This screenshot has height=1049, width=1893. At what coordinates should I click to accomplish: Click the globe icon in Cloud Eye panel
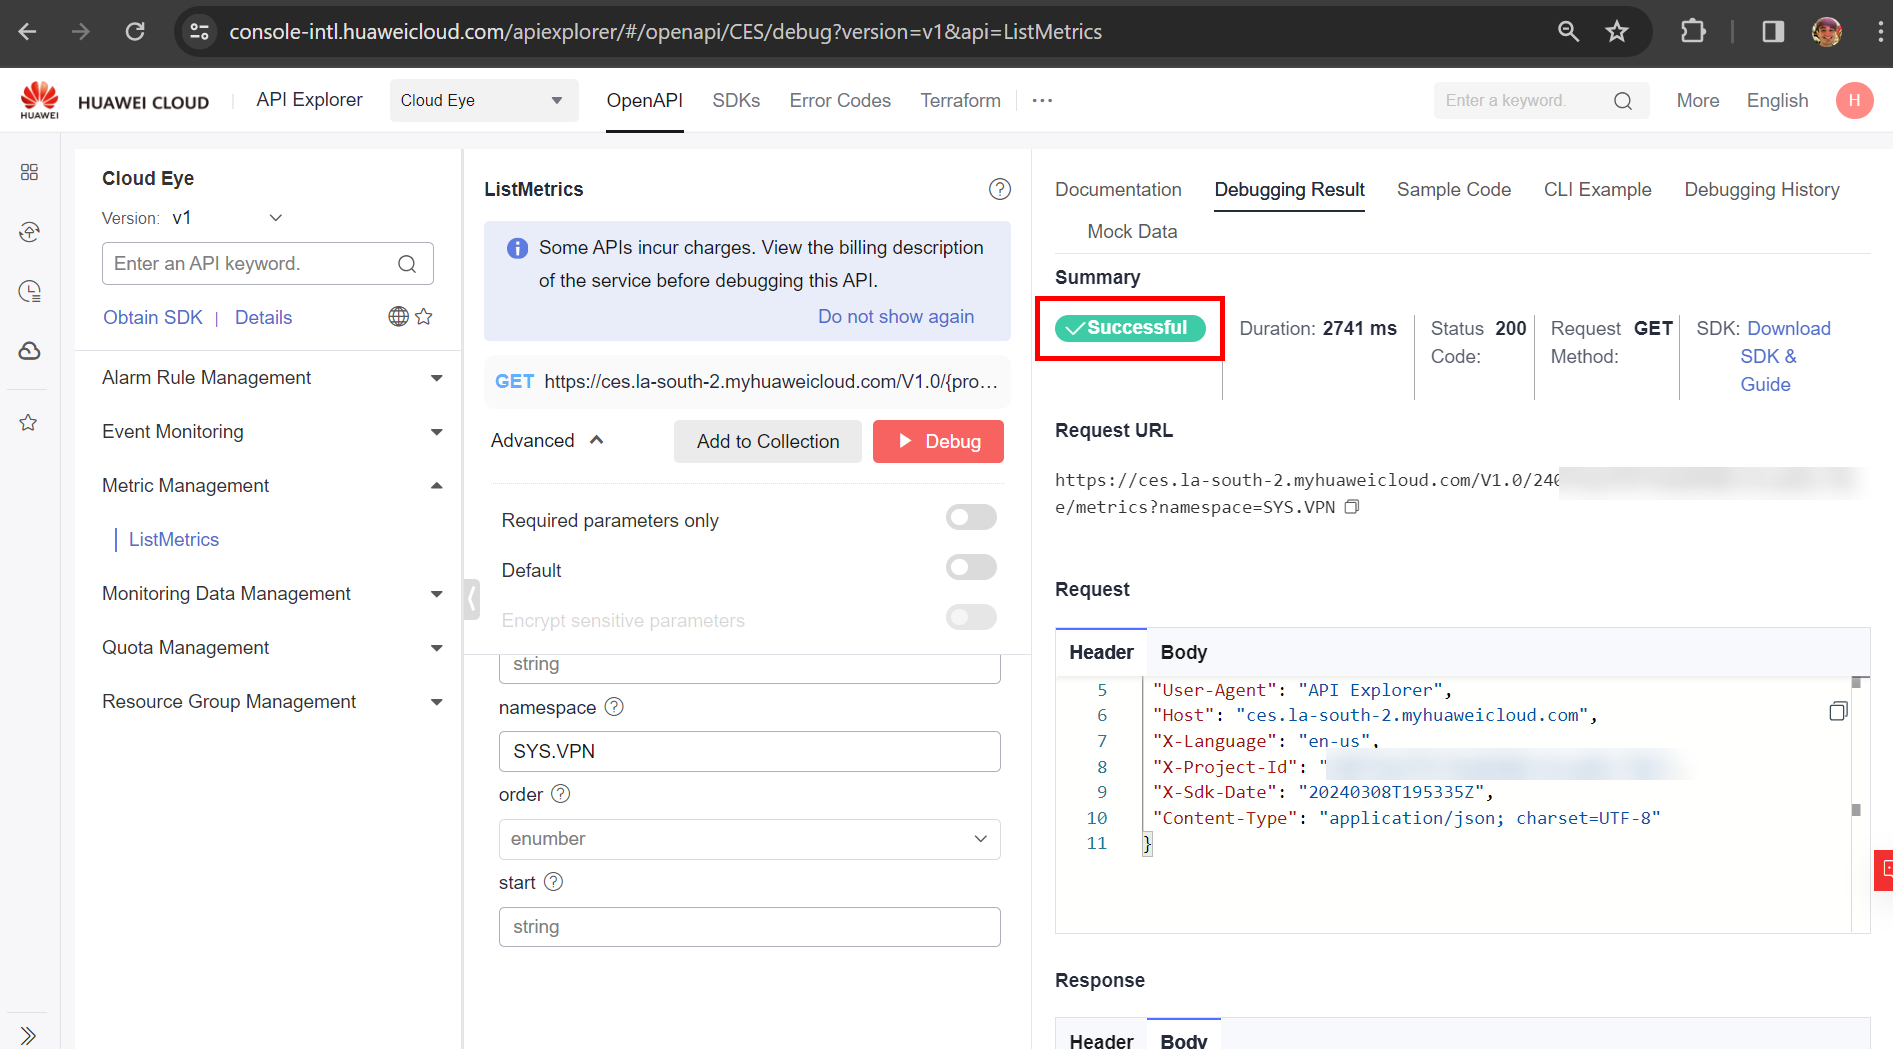(398, 317)
